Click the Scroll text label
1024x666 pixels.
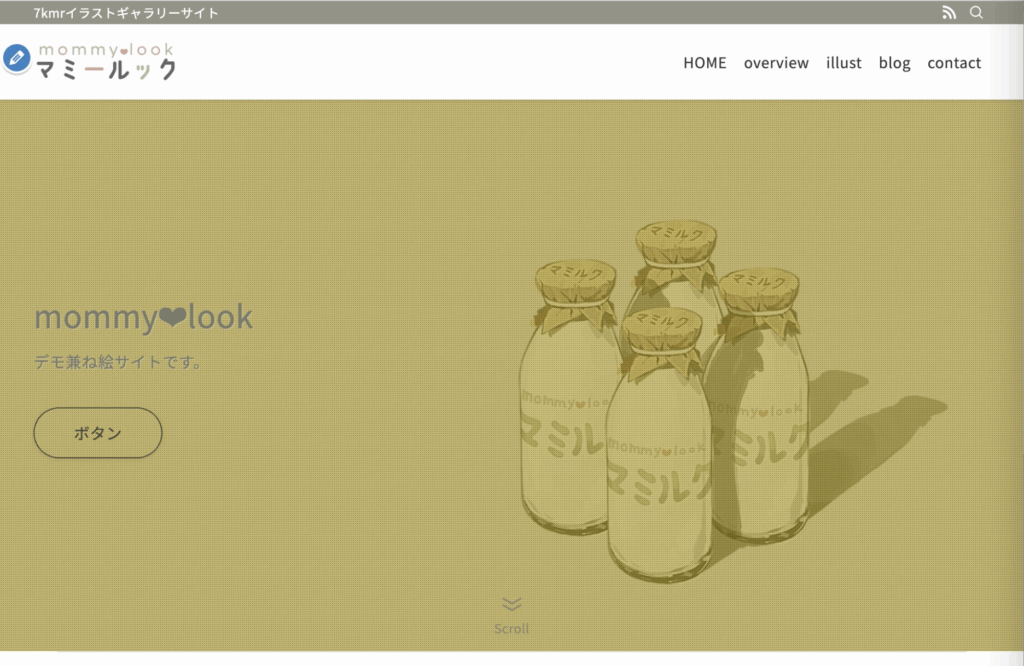pyautogui.click(x=511, y=629)
